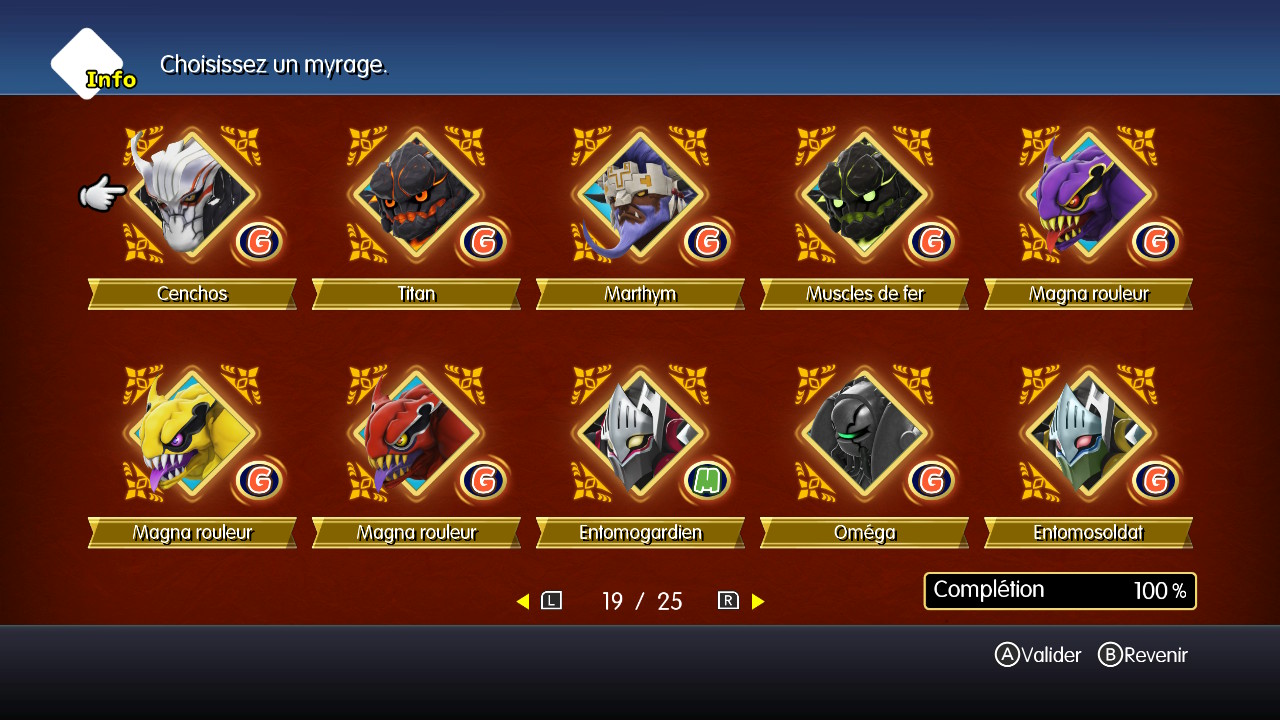The width and height of the screenshot is (1280, 720).
Task: Click the Complétion 100% progress box
Action: point(1060,591)
